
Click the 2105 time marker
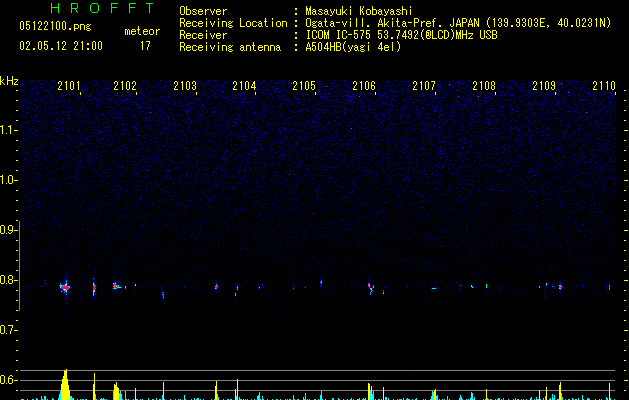pyautogui.click(x=304, y=85)
